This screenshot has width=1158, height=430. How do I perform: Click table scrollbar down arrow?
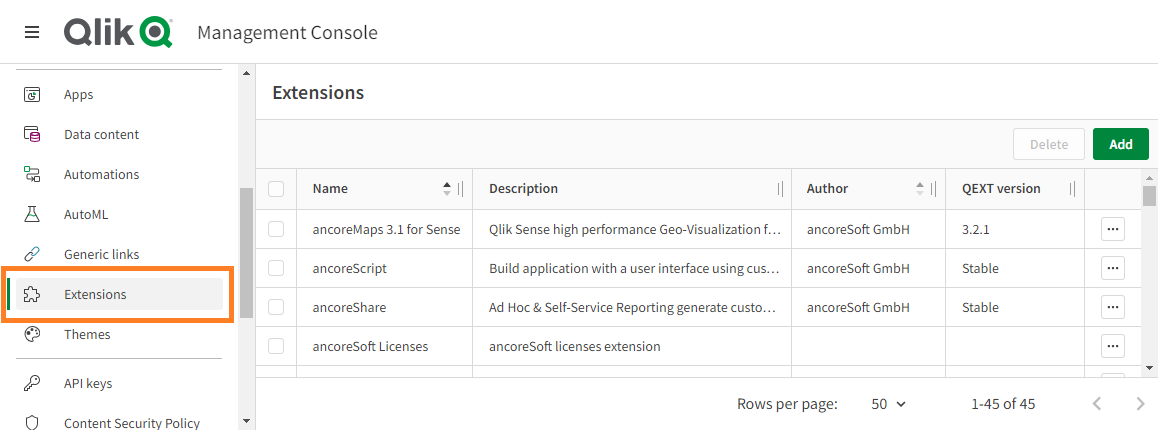[x=1149, y=367]
